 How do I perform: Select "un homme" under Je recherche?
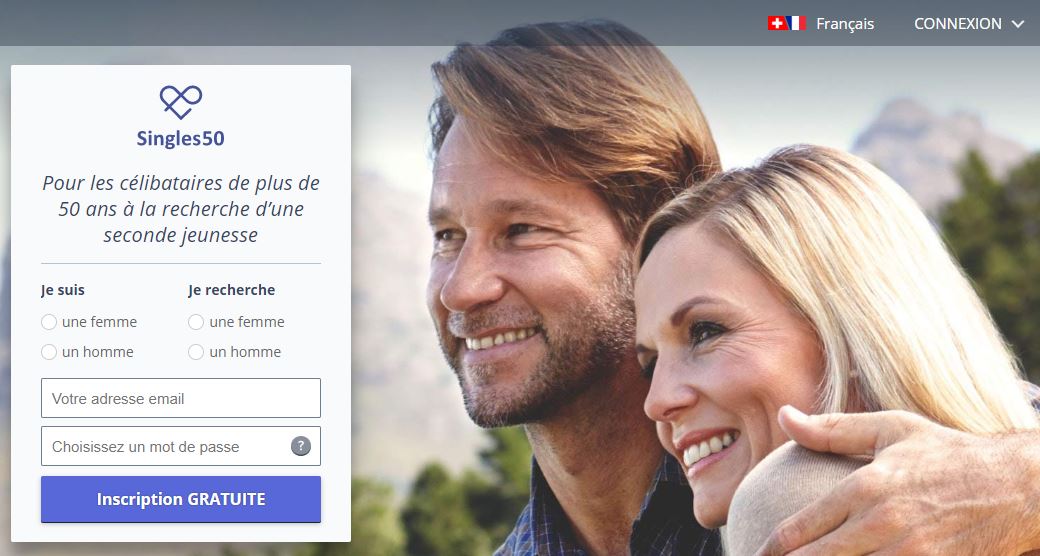pos(196,352)
